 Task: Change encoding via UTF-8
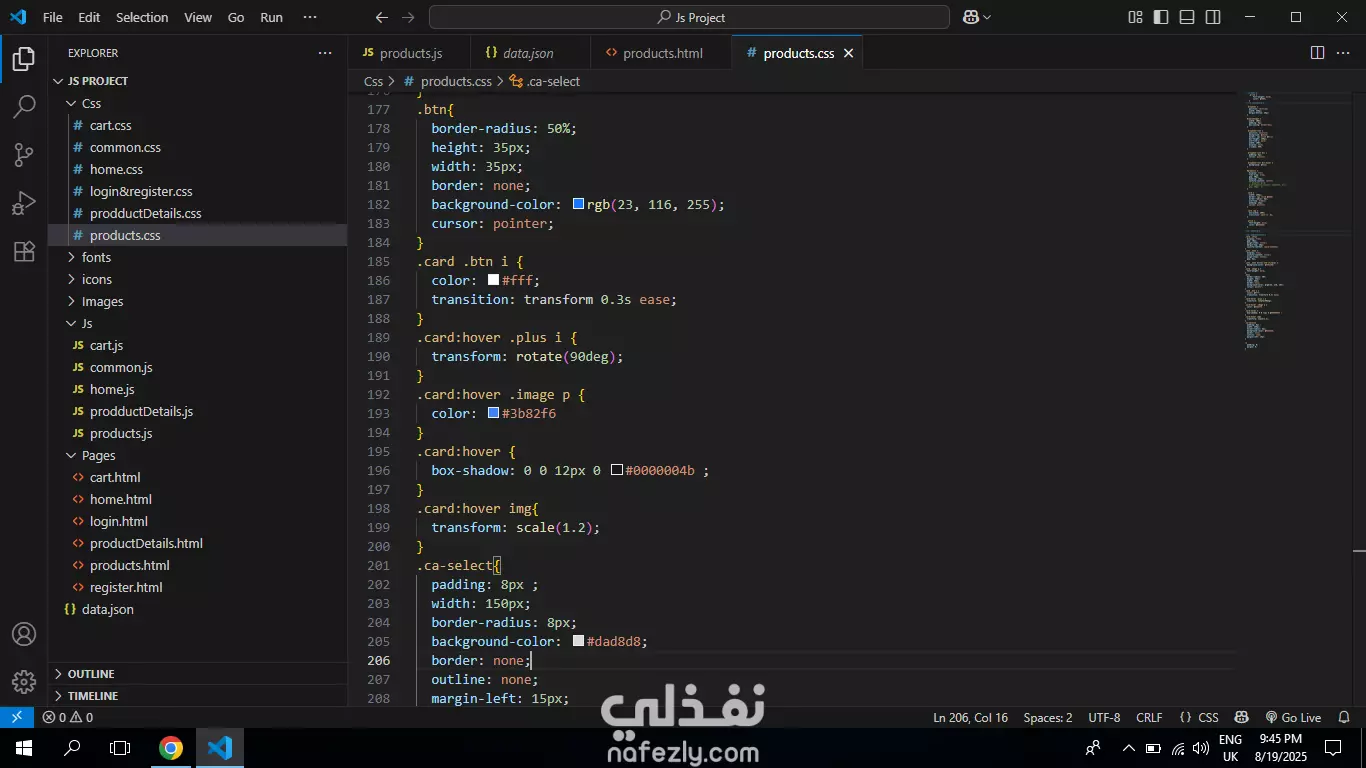1104,717
